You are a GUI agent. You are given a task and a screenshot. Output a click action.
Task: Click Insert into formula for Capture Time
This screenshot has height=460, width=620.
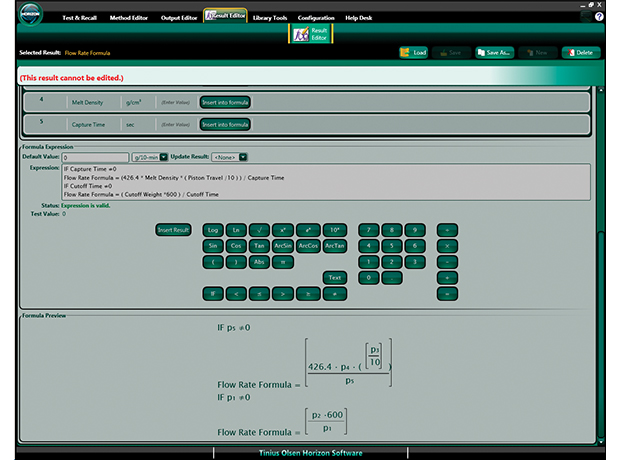point(225,124)
